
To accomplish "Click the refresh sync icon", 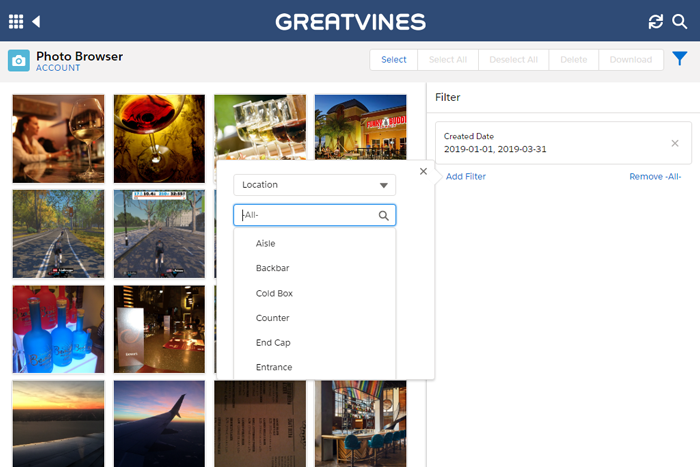I will tap(656, 21).
